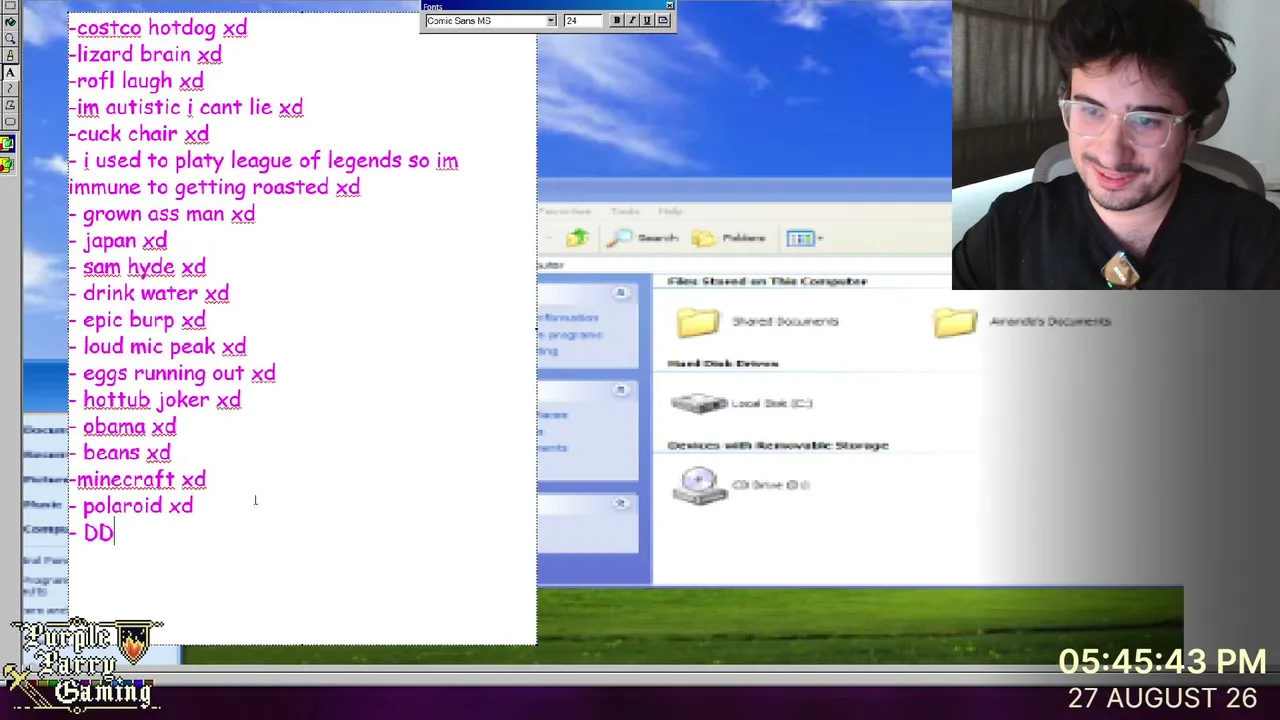1280x720 pixels.
Task: Toggle Italic in the Fonts toolbar
Action: 631,20
